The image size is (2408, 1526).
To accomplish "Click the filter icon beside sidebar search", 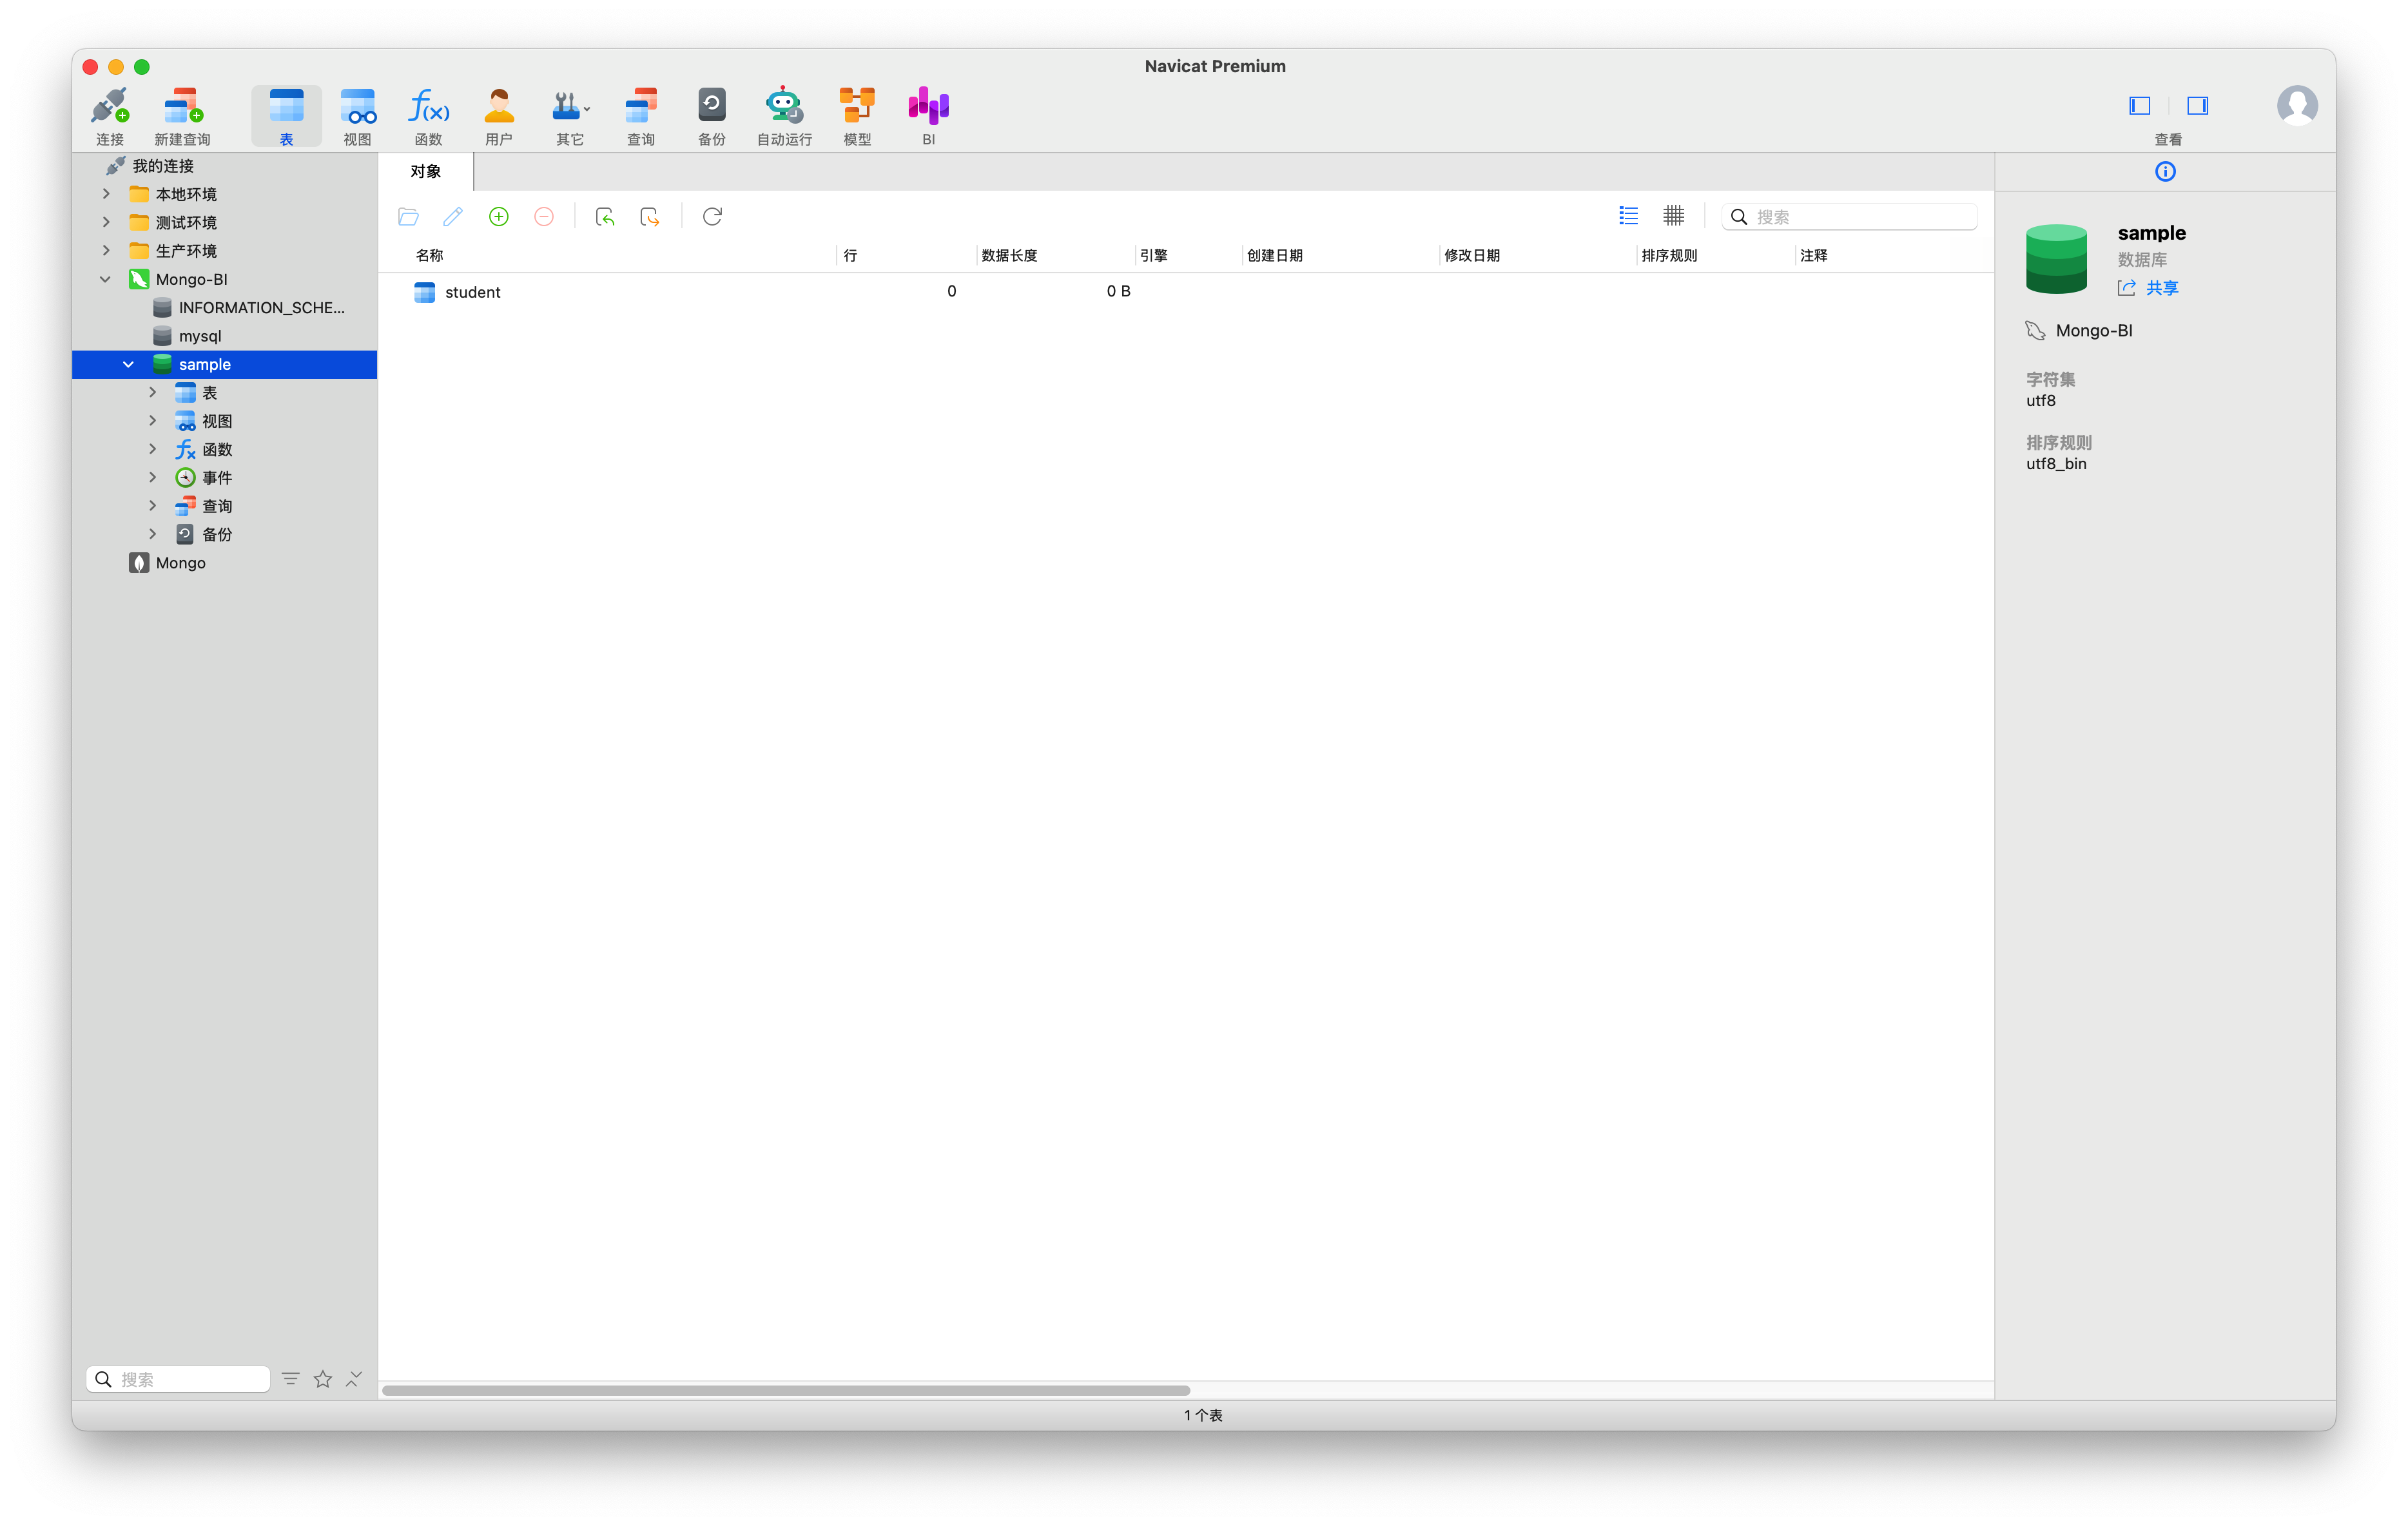I will pos(290,1379).
